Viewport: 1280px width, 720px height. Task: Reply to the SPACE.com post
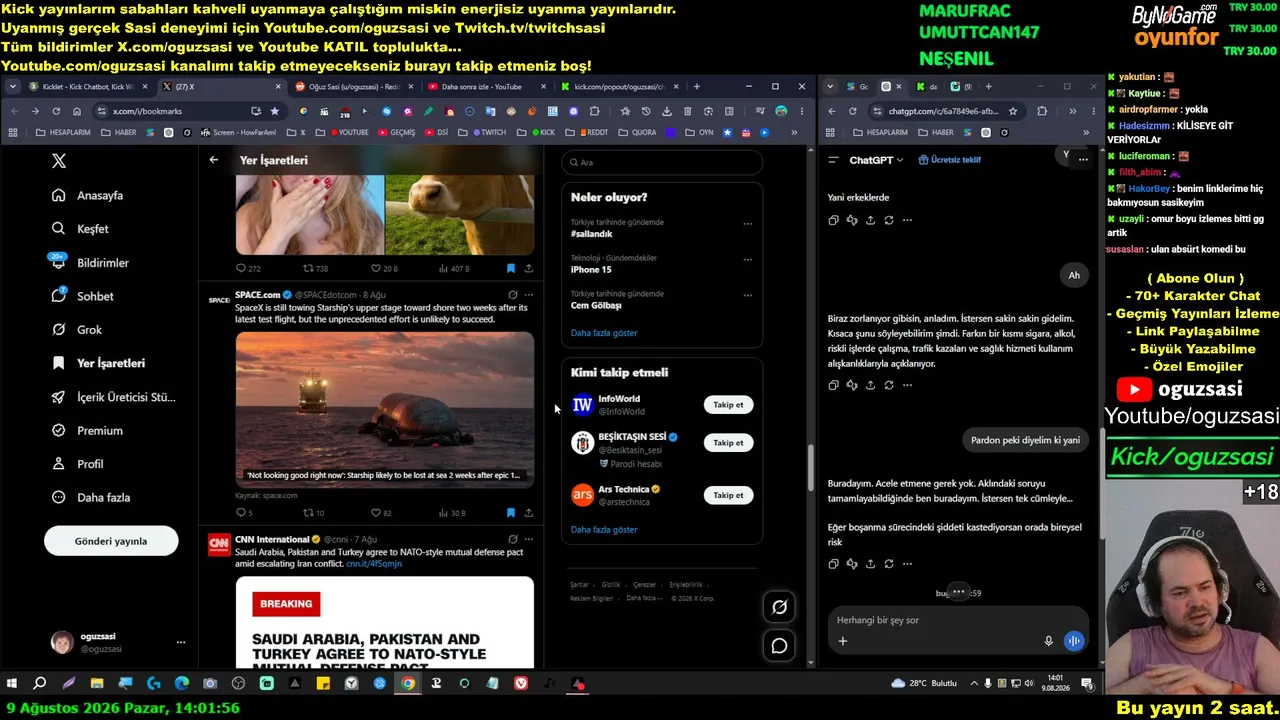click(x=244, y=513)
